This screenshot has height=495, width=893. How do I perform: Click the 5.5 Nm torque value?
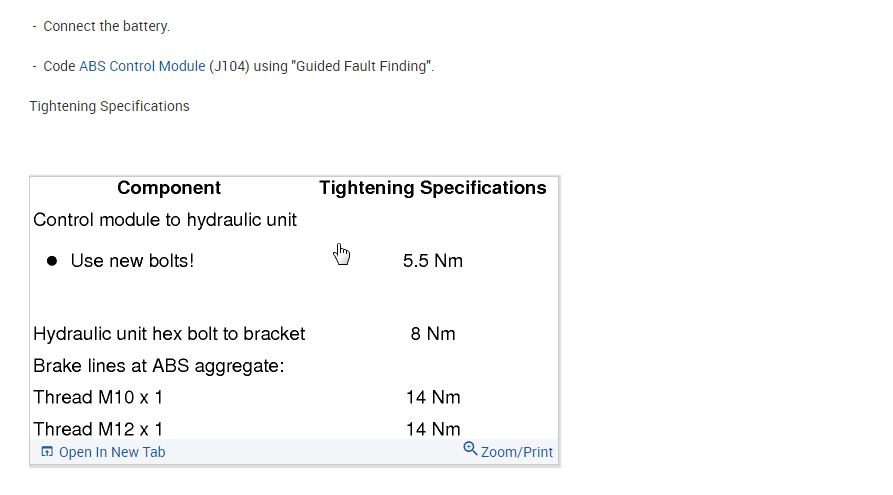tap(432, 261)
